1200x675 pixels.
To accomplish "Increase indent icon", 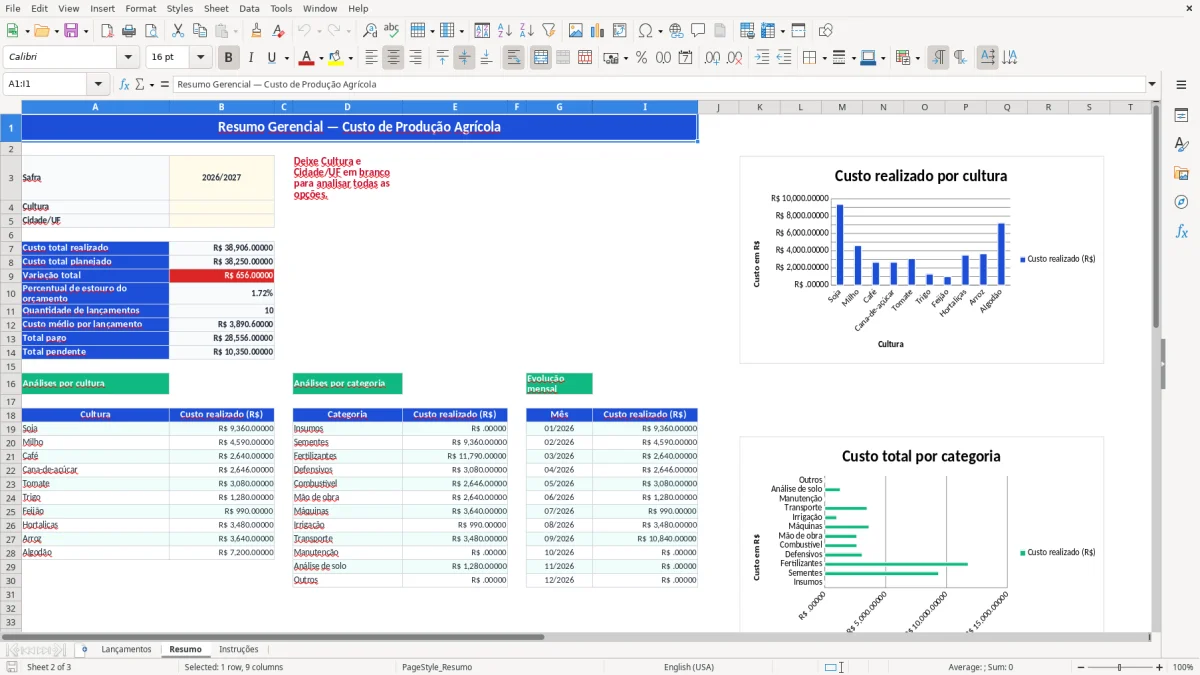I will (762, 58).
